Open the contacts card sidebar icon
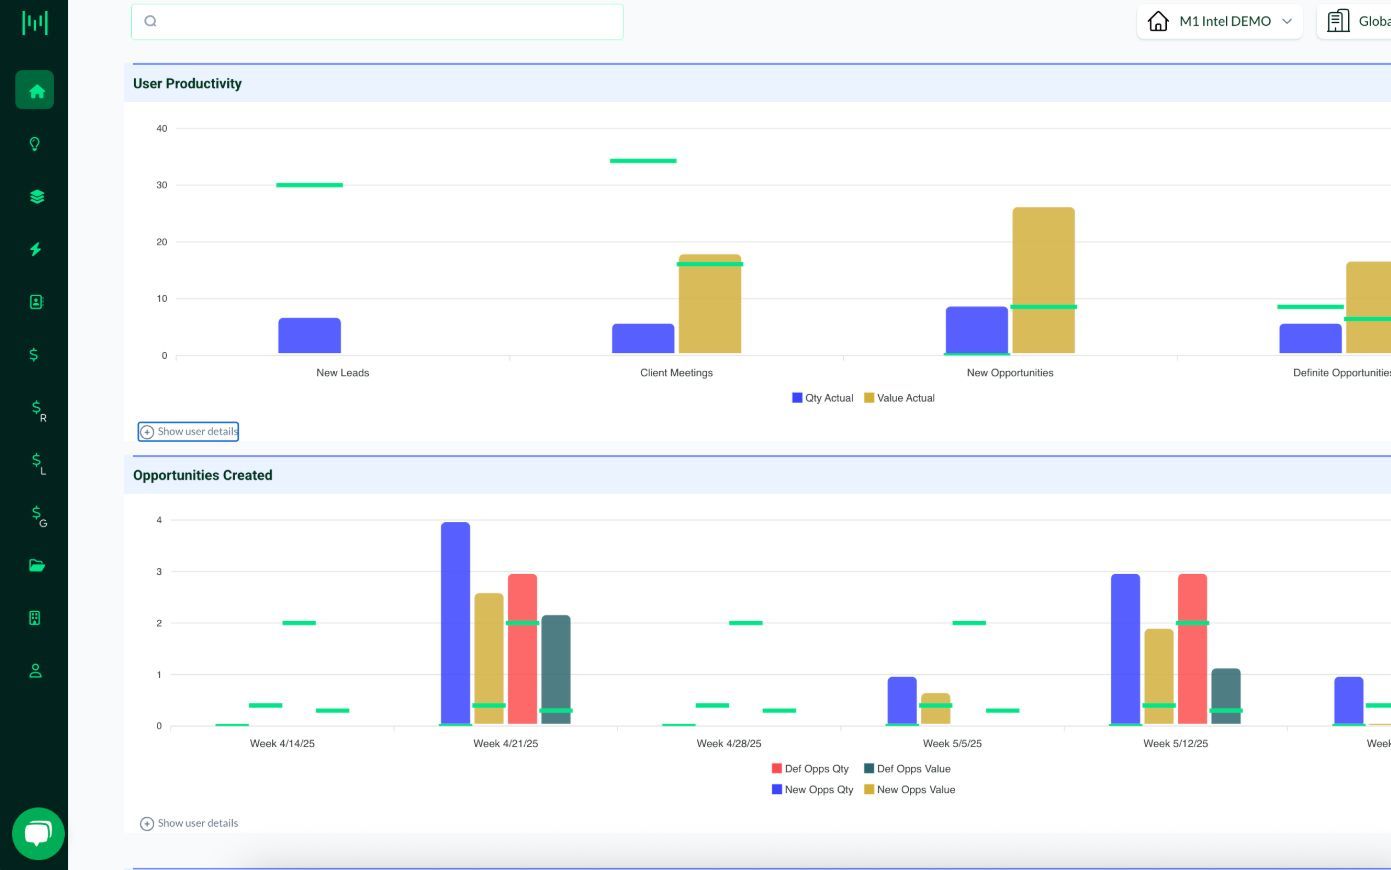The width and height of the screenshot is (1391, 870). click(36, 302)
